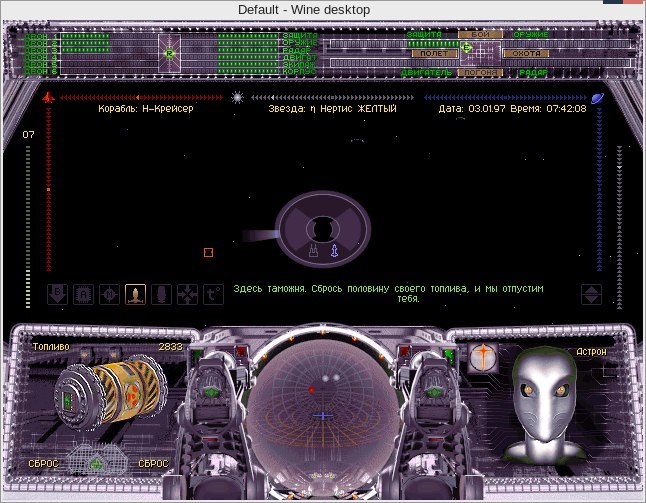646x503 pixels.
Task: Click the B down-arrow icon
Action: pos(57,294)
